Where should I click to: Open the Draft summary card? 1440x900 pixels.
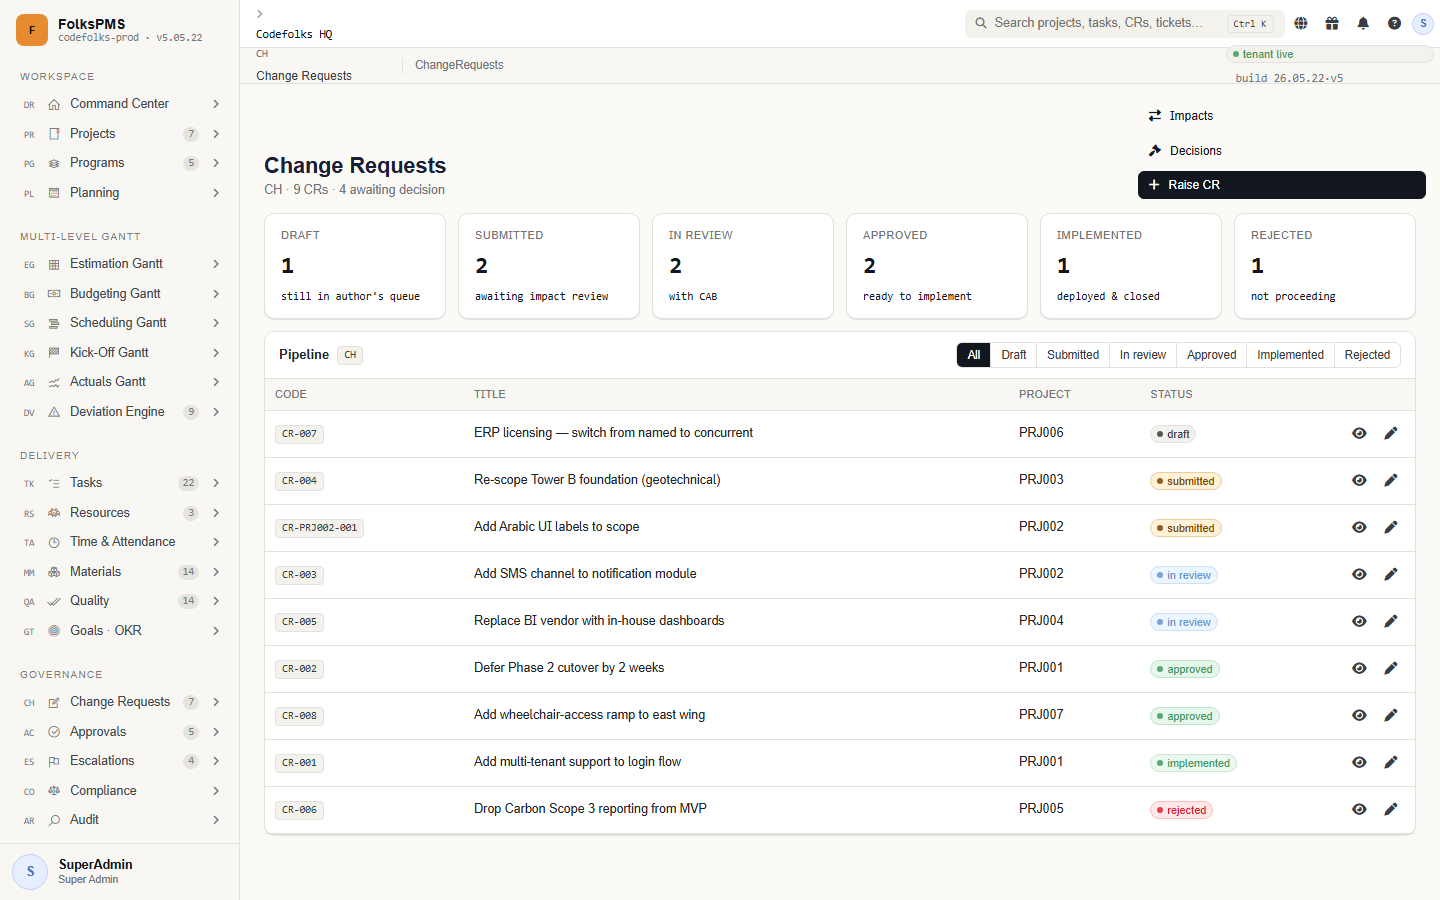(x=355, y=266)
